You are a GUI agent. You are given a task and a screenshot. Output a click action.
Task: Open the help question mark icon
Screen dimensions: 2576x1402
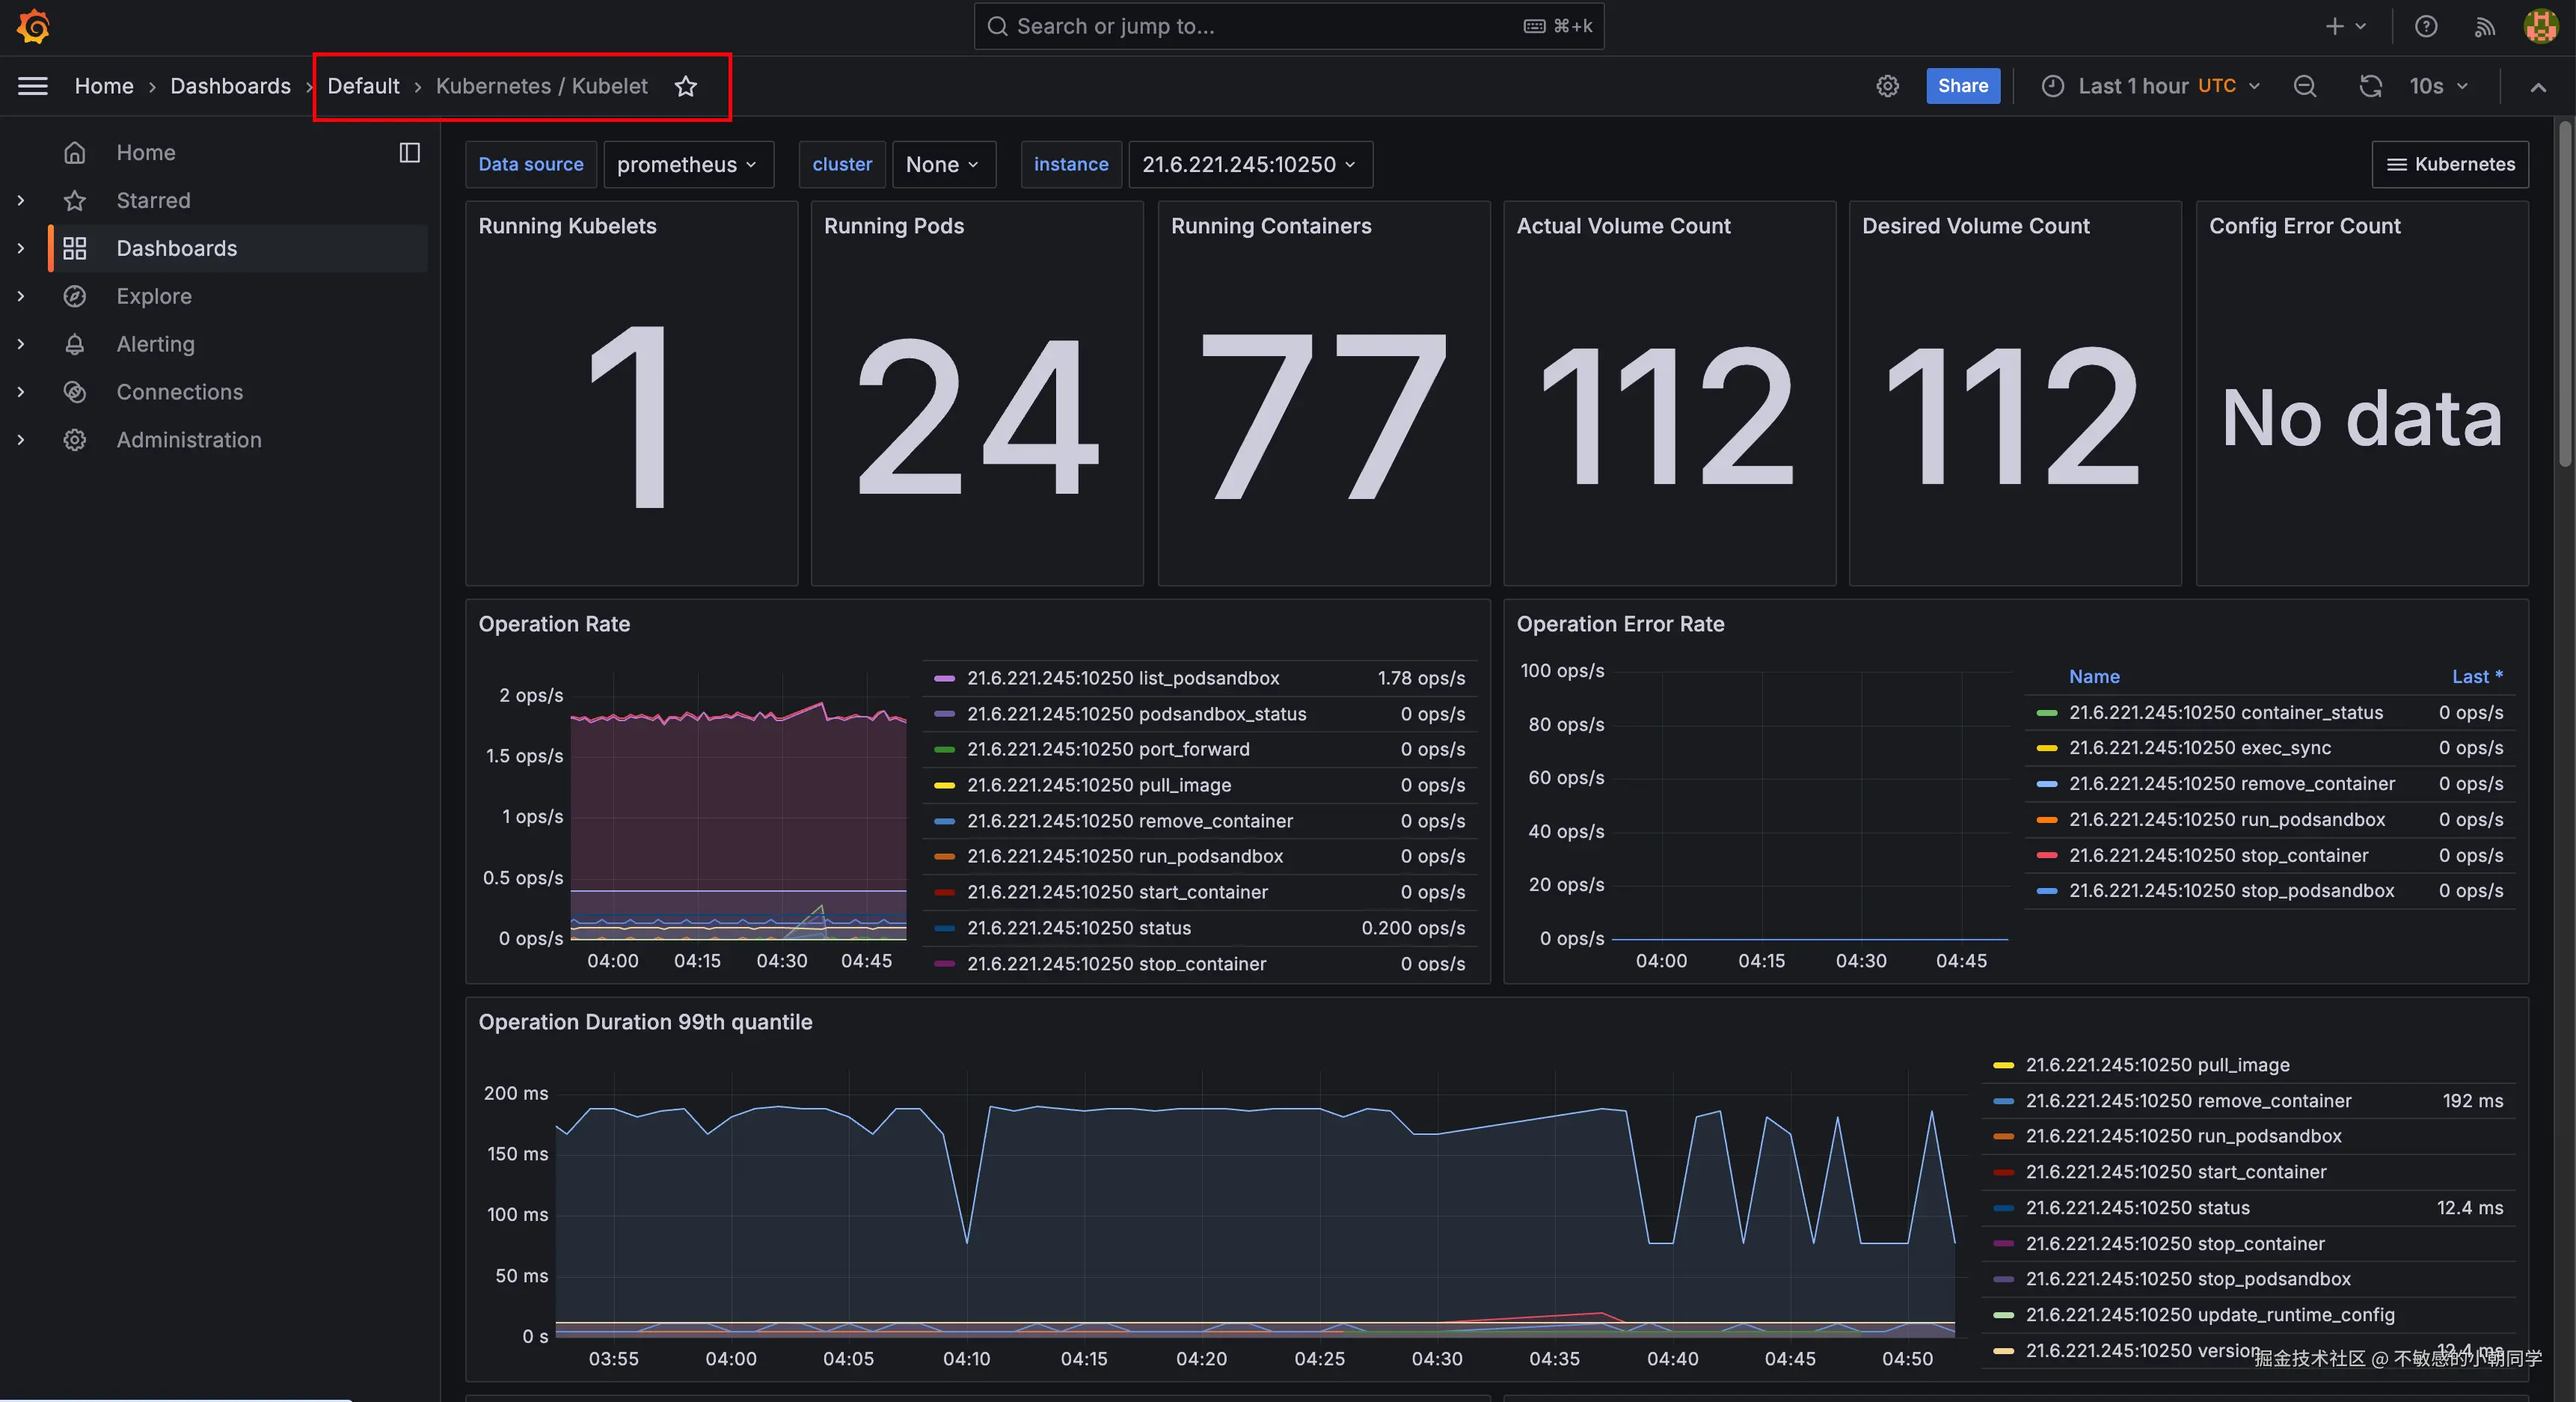(2425, 26)
